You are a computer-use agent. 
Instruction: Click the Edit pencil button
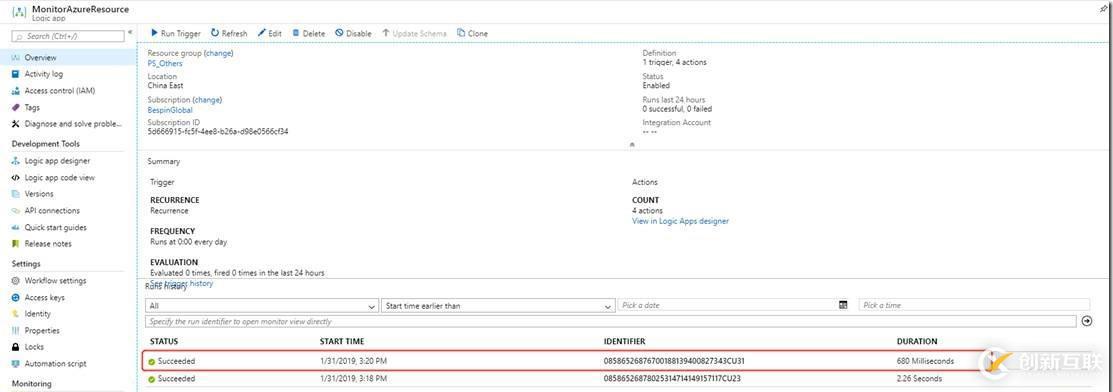[270, 33]
